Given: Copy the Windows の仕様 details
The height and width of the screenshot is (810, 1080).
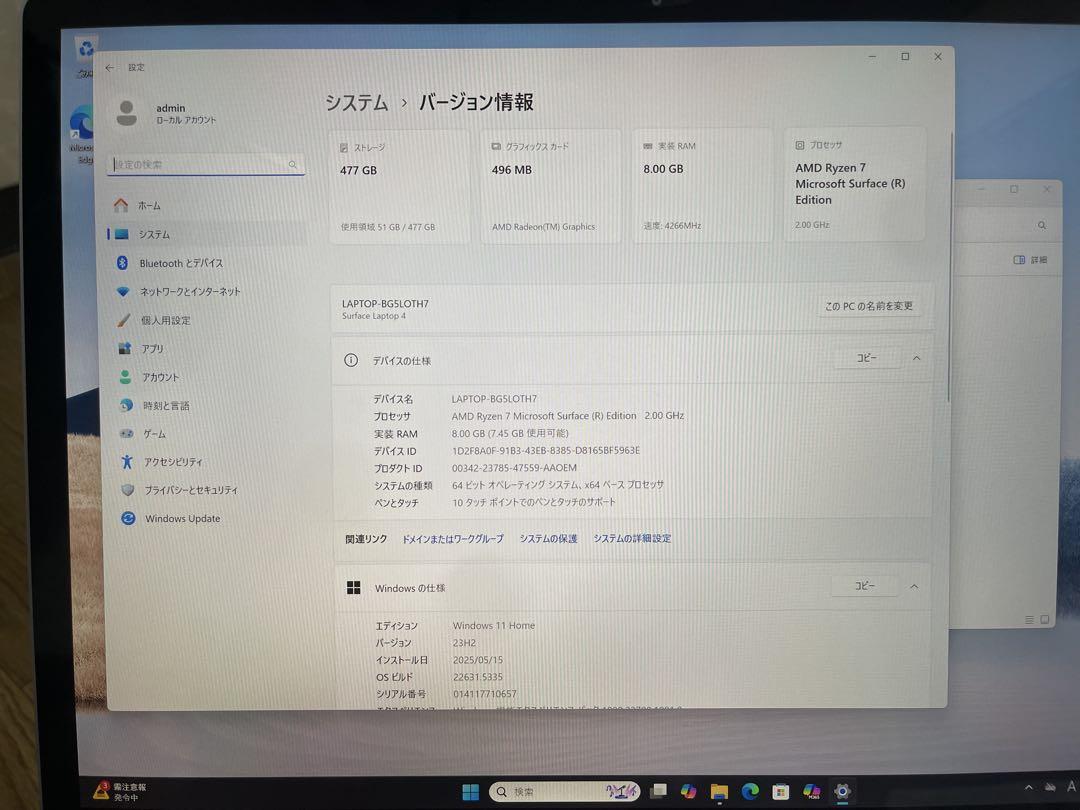Looking at the screenshot, I should tap(865, 585).
